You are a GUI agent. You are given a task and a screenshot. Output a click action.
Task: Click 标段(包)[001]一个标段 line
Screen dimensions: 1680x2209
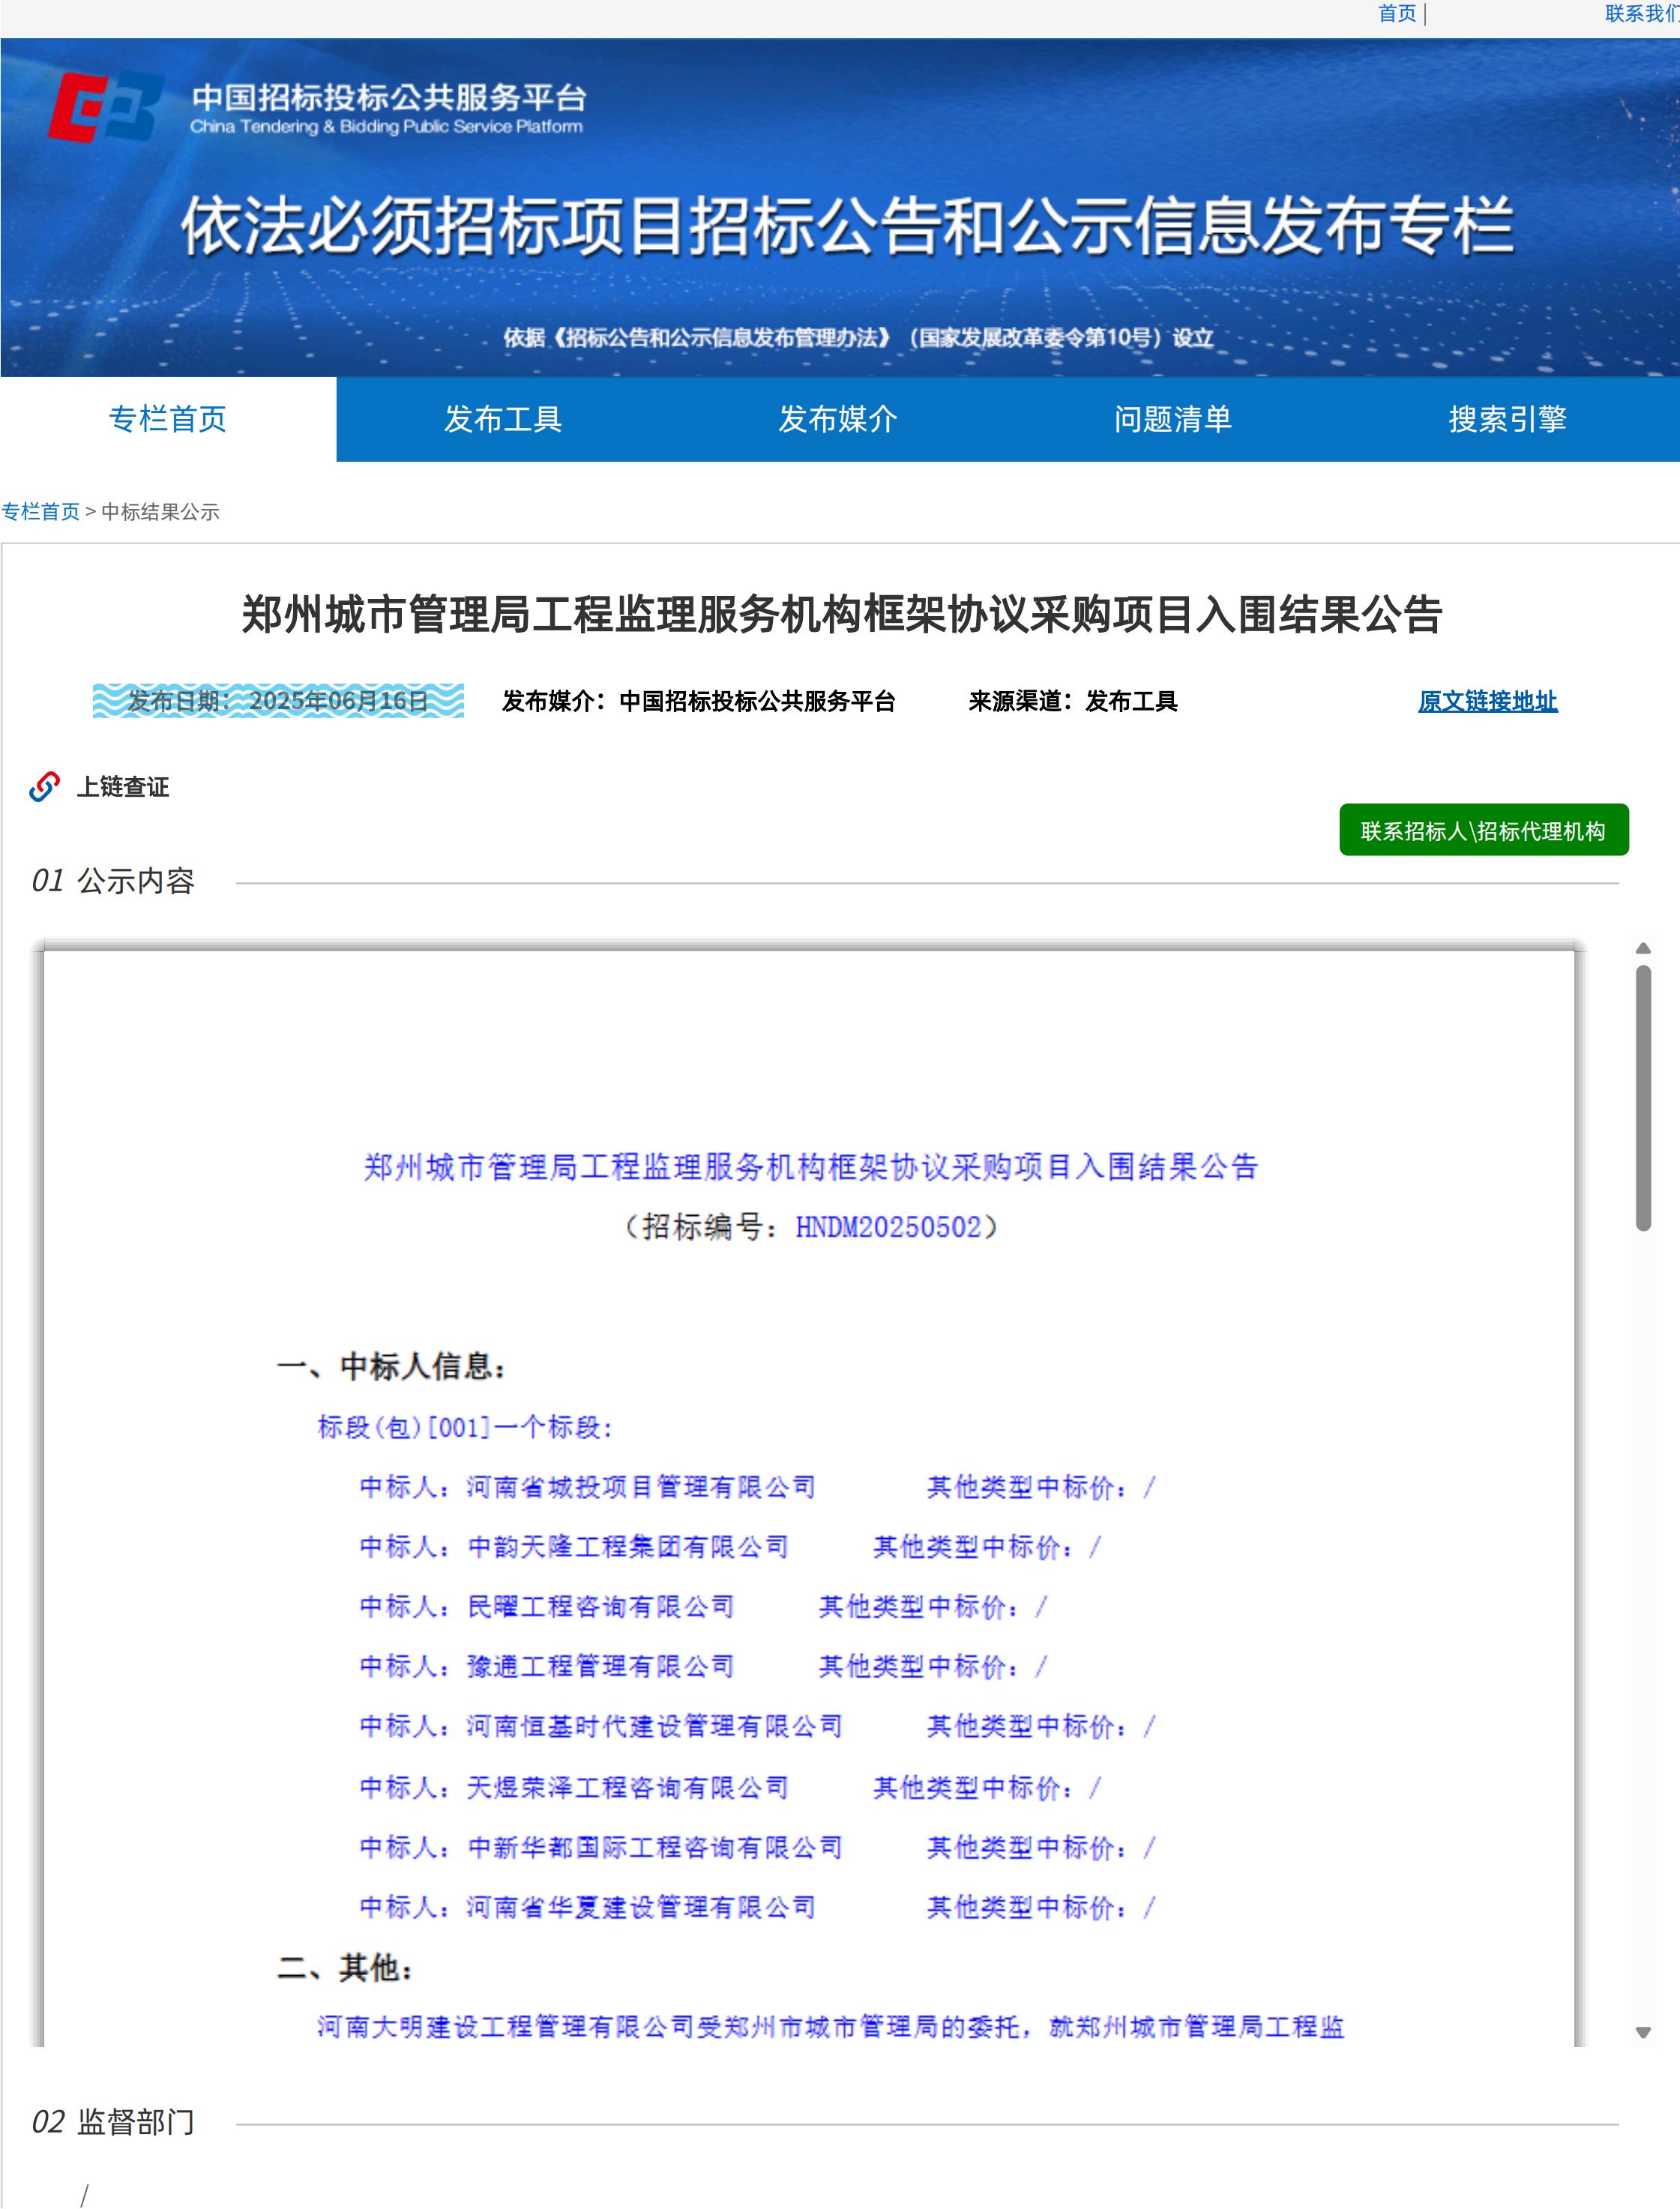coord(465,1427)
